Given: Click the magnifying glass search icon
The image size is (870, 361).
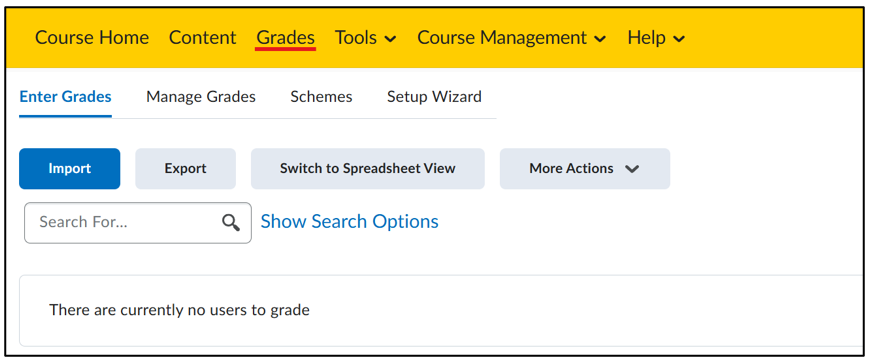Looking at the screenshot, I should (231, 222).
